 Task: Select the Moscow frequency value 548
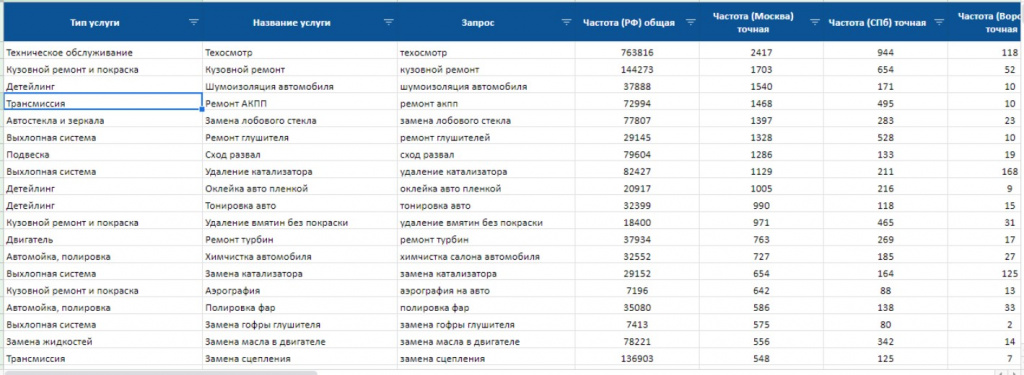761,358
